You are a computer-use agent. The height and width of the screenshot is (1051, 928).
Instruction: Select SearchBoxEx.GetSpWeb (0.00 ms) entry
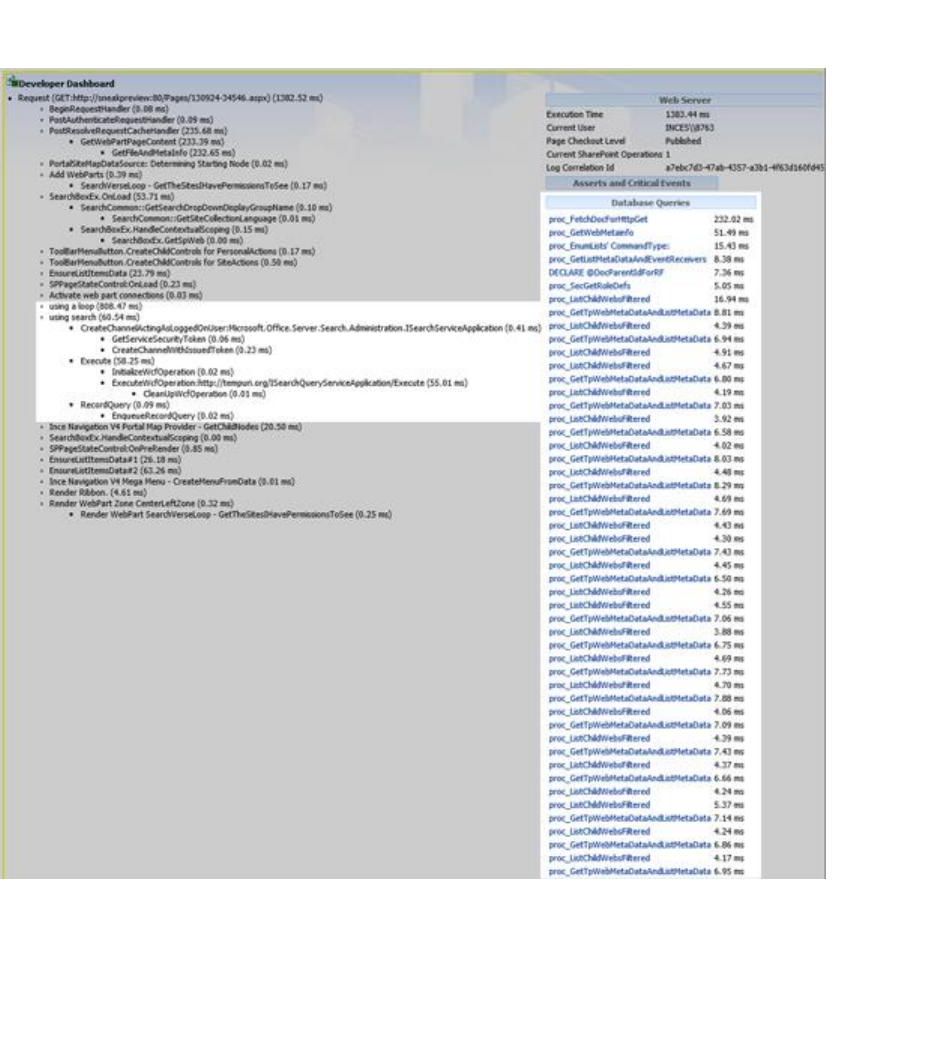pyautogui.click(x=178, y=240)
